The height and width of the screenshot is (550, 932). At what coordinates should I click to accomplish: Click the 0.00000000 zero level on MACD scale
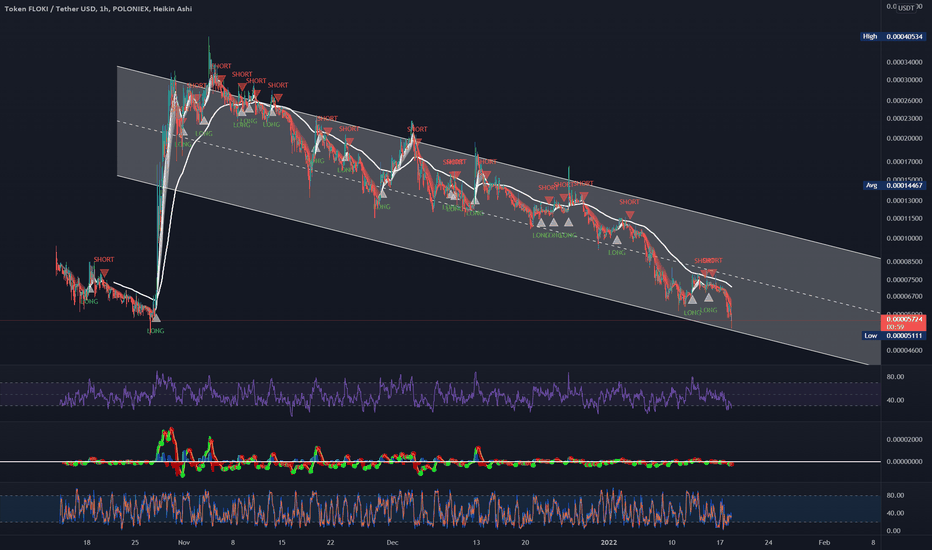[904, 461]
